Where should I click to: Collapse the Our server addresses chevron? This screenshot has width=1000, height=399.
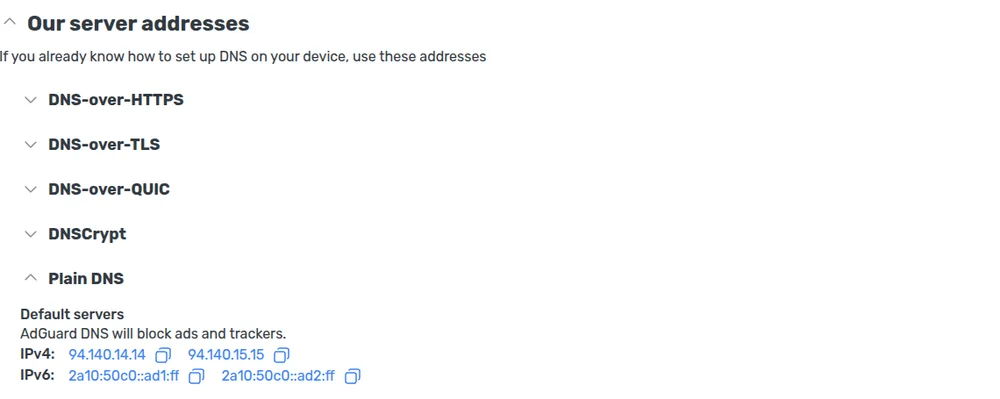[x=9, y=22]
